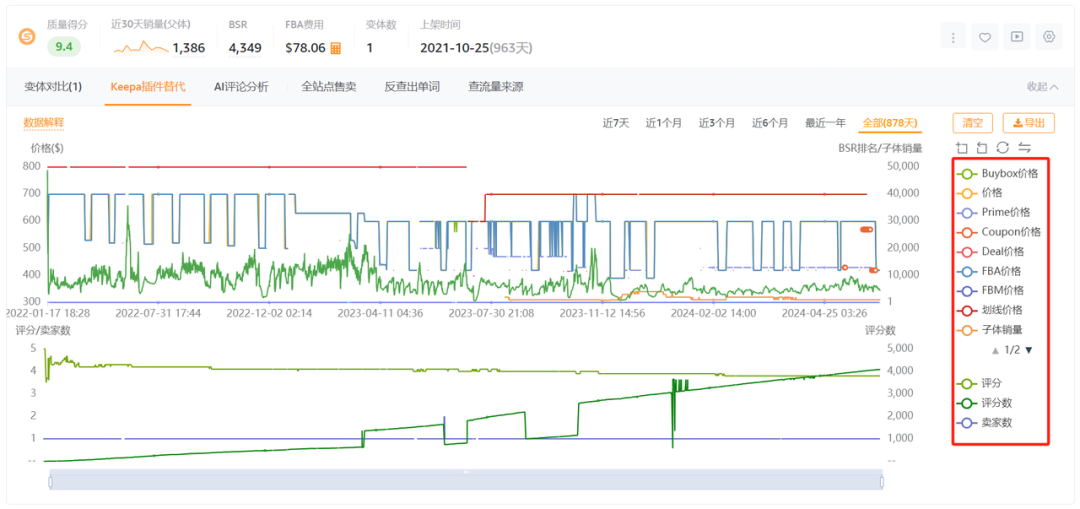Toggle the Coupon价格 legend series
The width and height of the screenshot is (1080, 509).
(1001, 231)
